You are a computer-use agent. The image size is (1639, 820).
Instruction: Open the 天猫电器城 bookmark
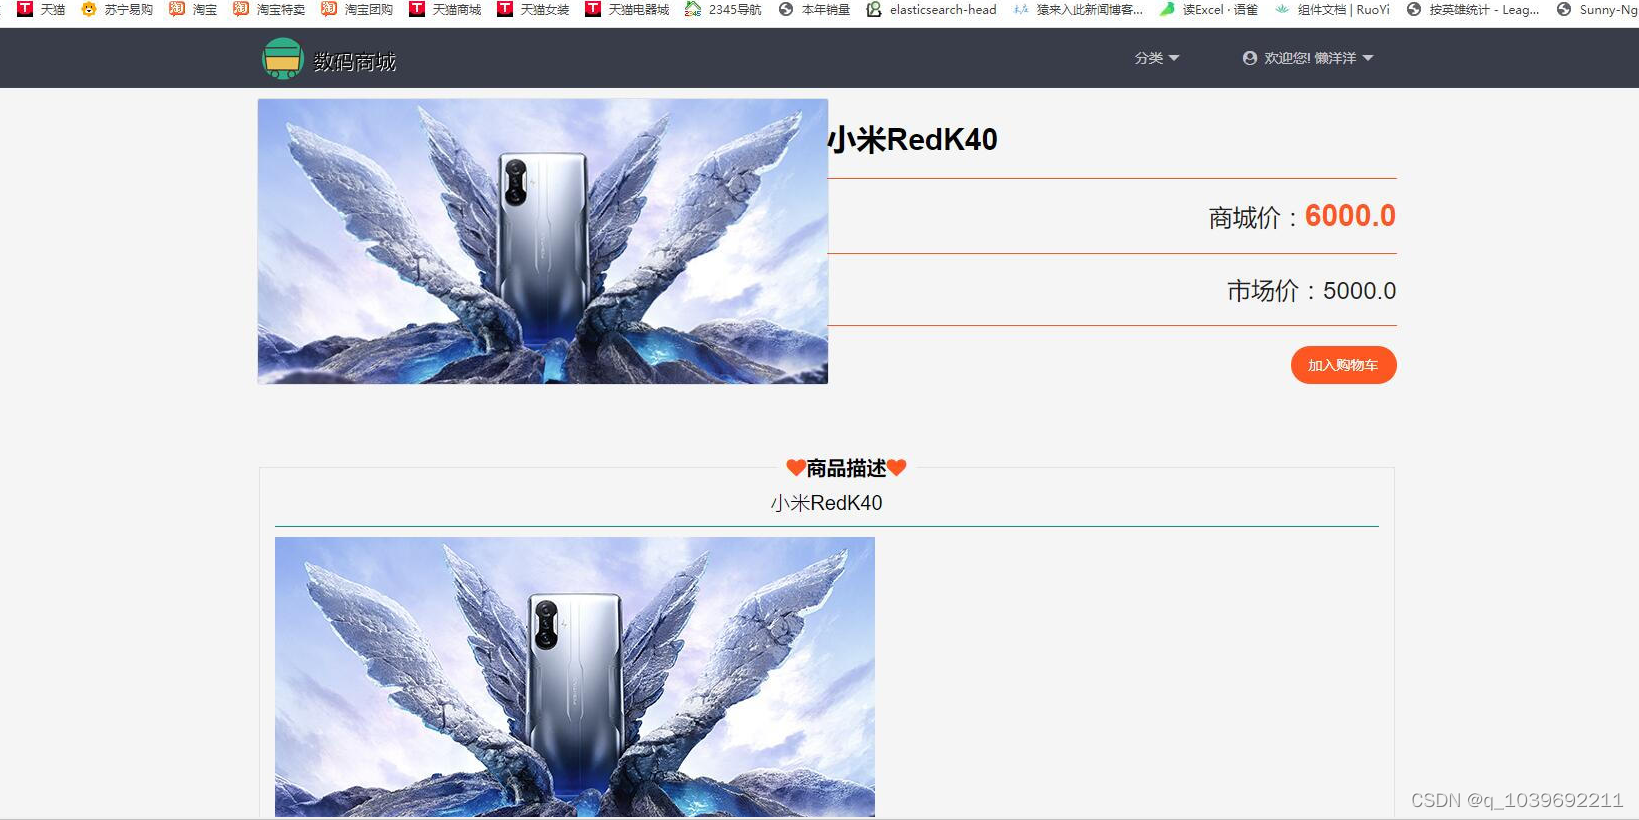(627, 9)
